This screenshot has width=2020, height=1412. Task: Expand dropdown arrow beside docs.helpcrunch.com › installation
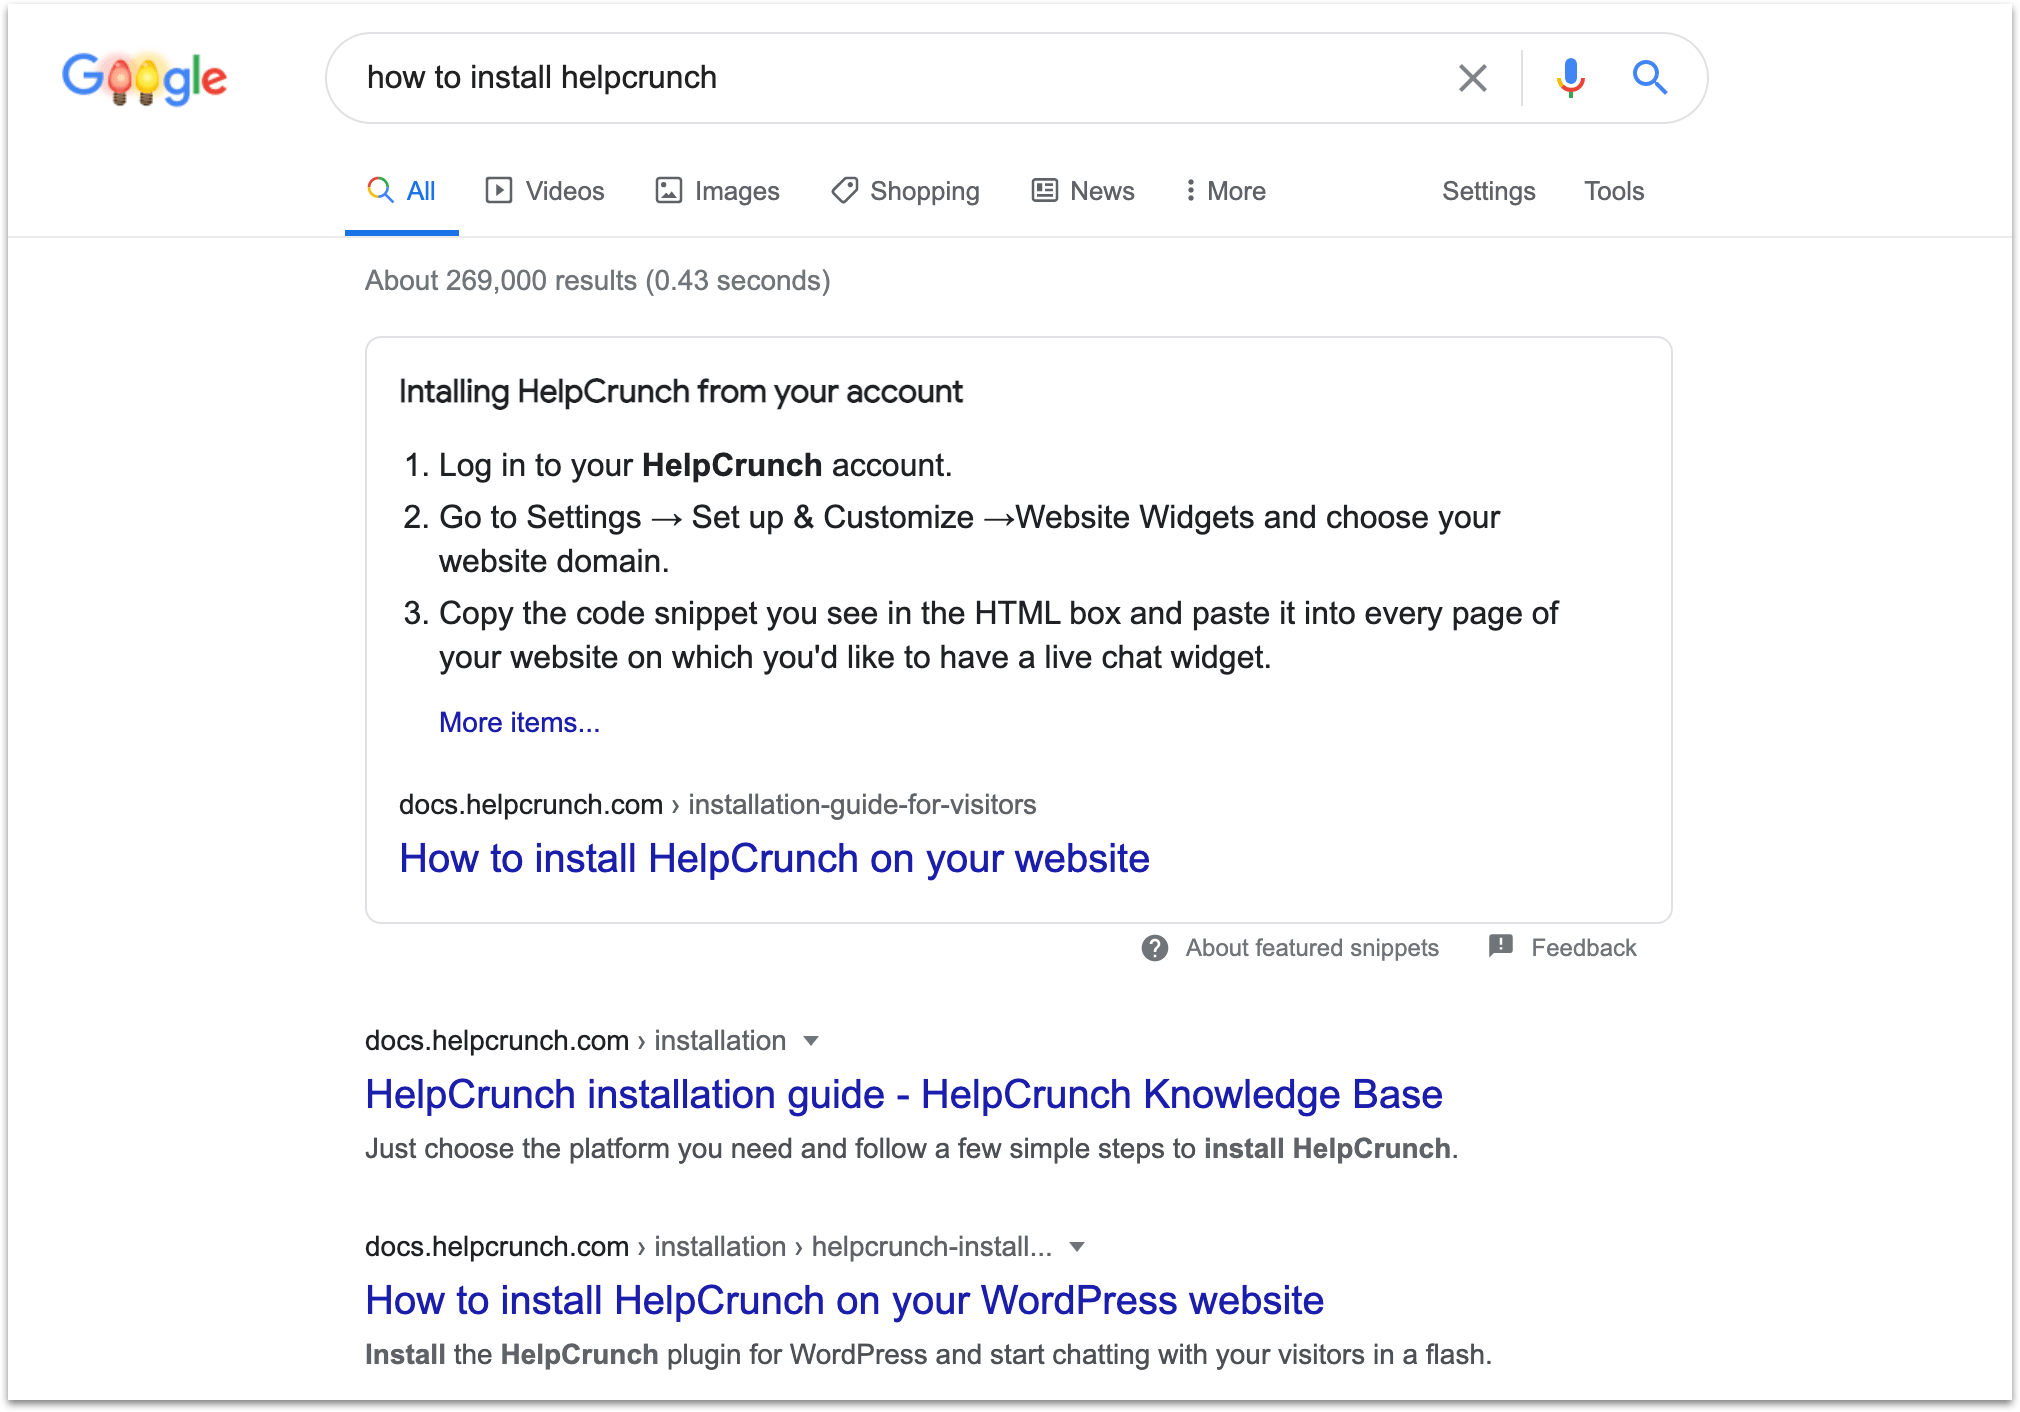tap(811, 1041)
